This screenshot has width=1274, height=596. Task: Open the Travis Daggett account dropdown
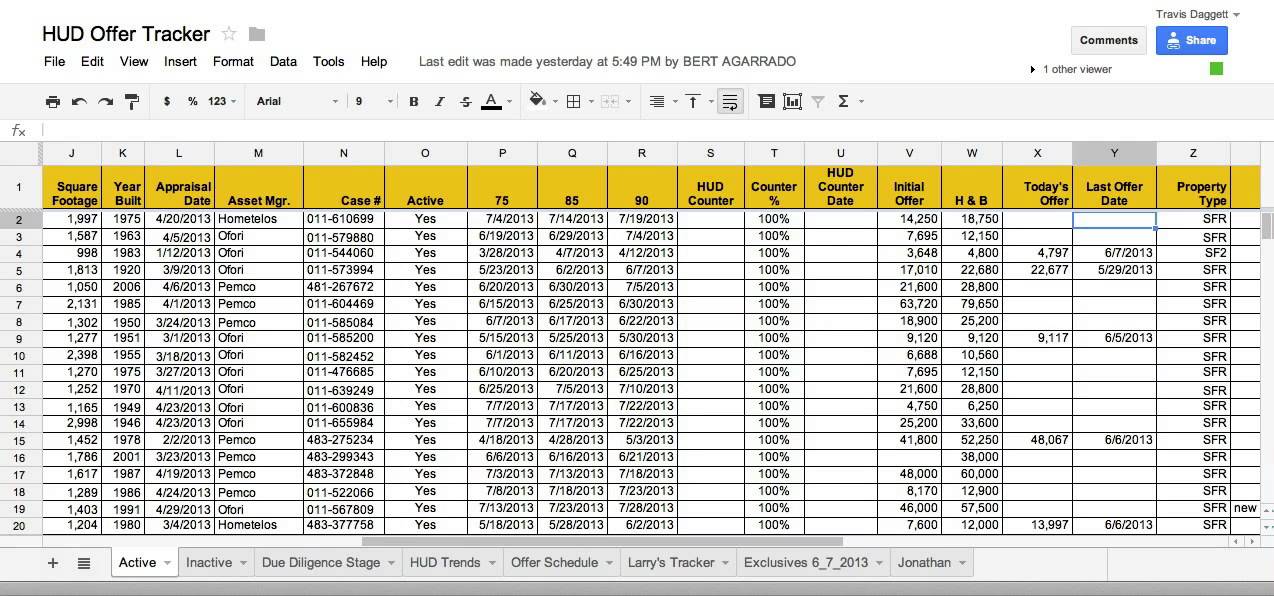[1198, 14]
